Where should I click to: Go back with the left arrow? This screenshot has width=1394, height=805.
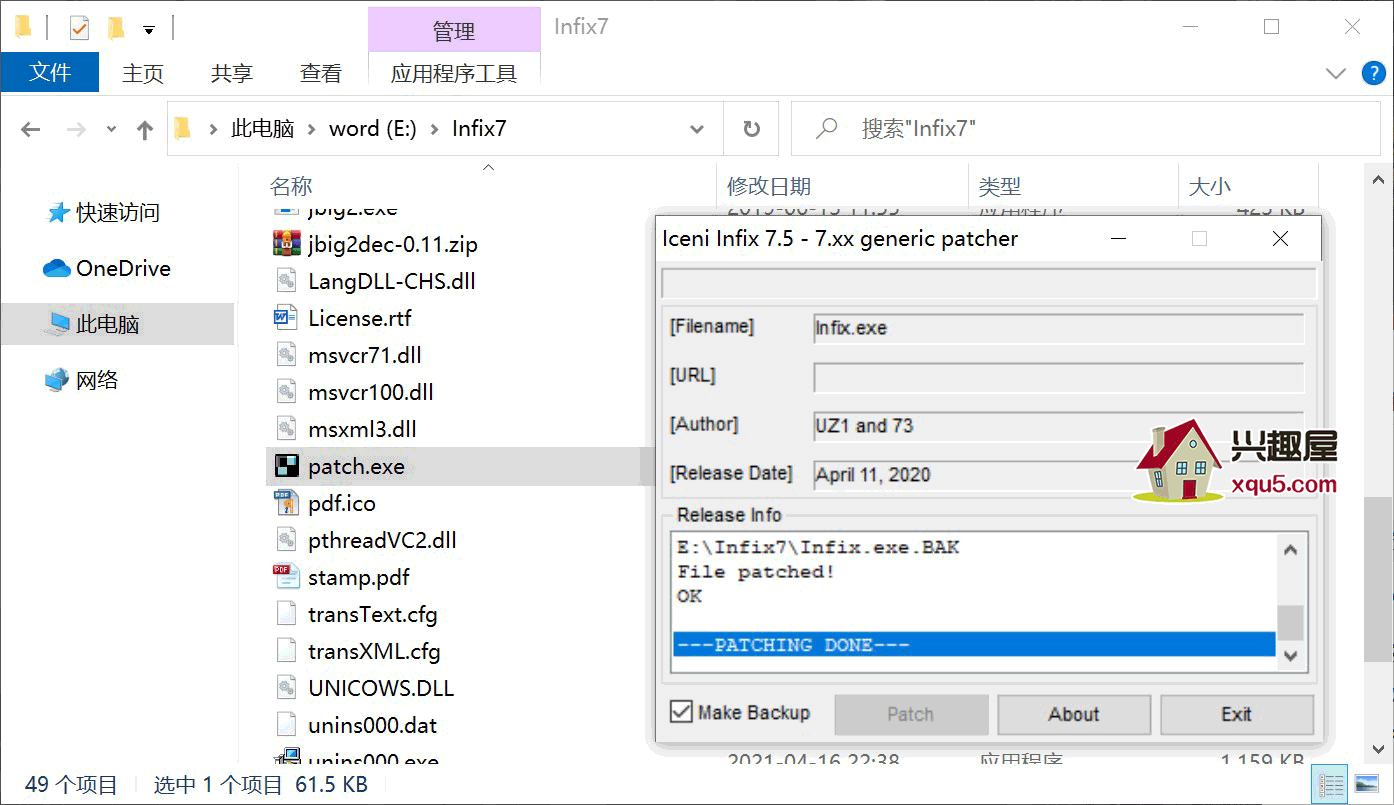[x=31, y=129]
